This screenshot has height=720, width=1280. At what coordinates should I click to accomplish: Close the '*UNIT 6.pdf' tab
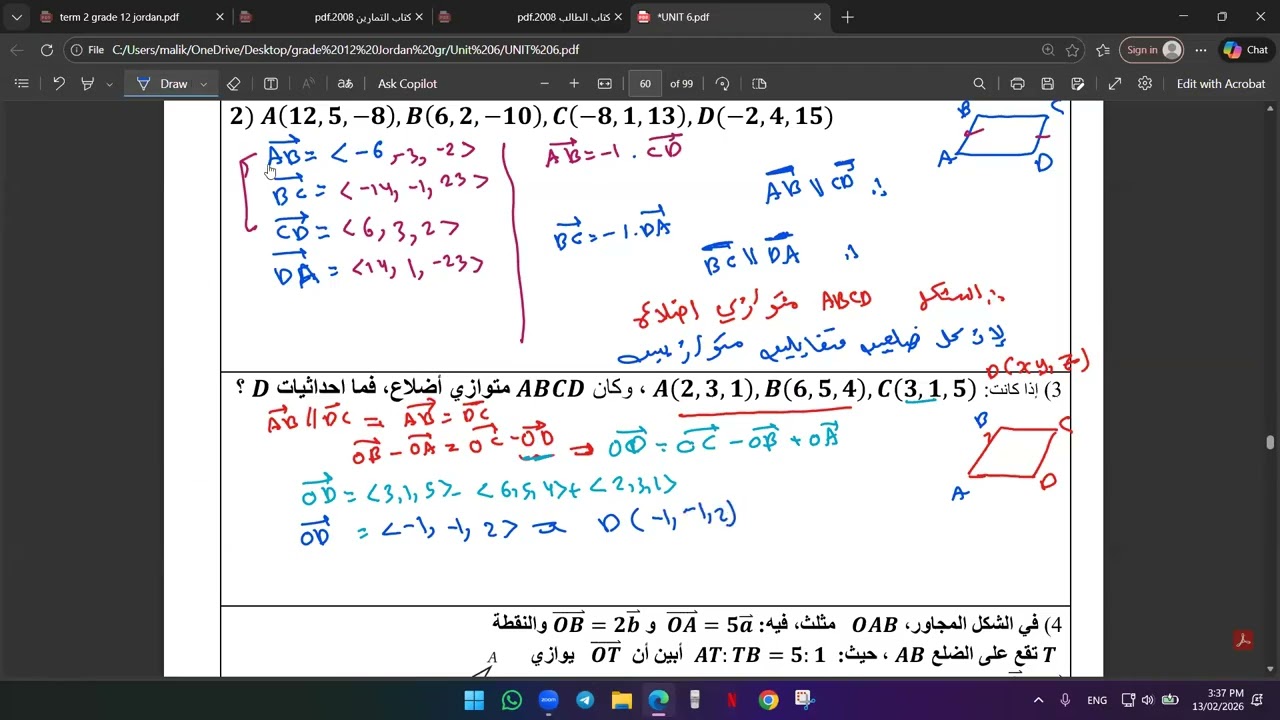817,17
